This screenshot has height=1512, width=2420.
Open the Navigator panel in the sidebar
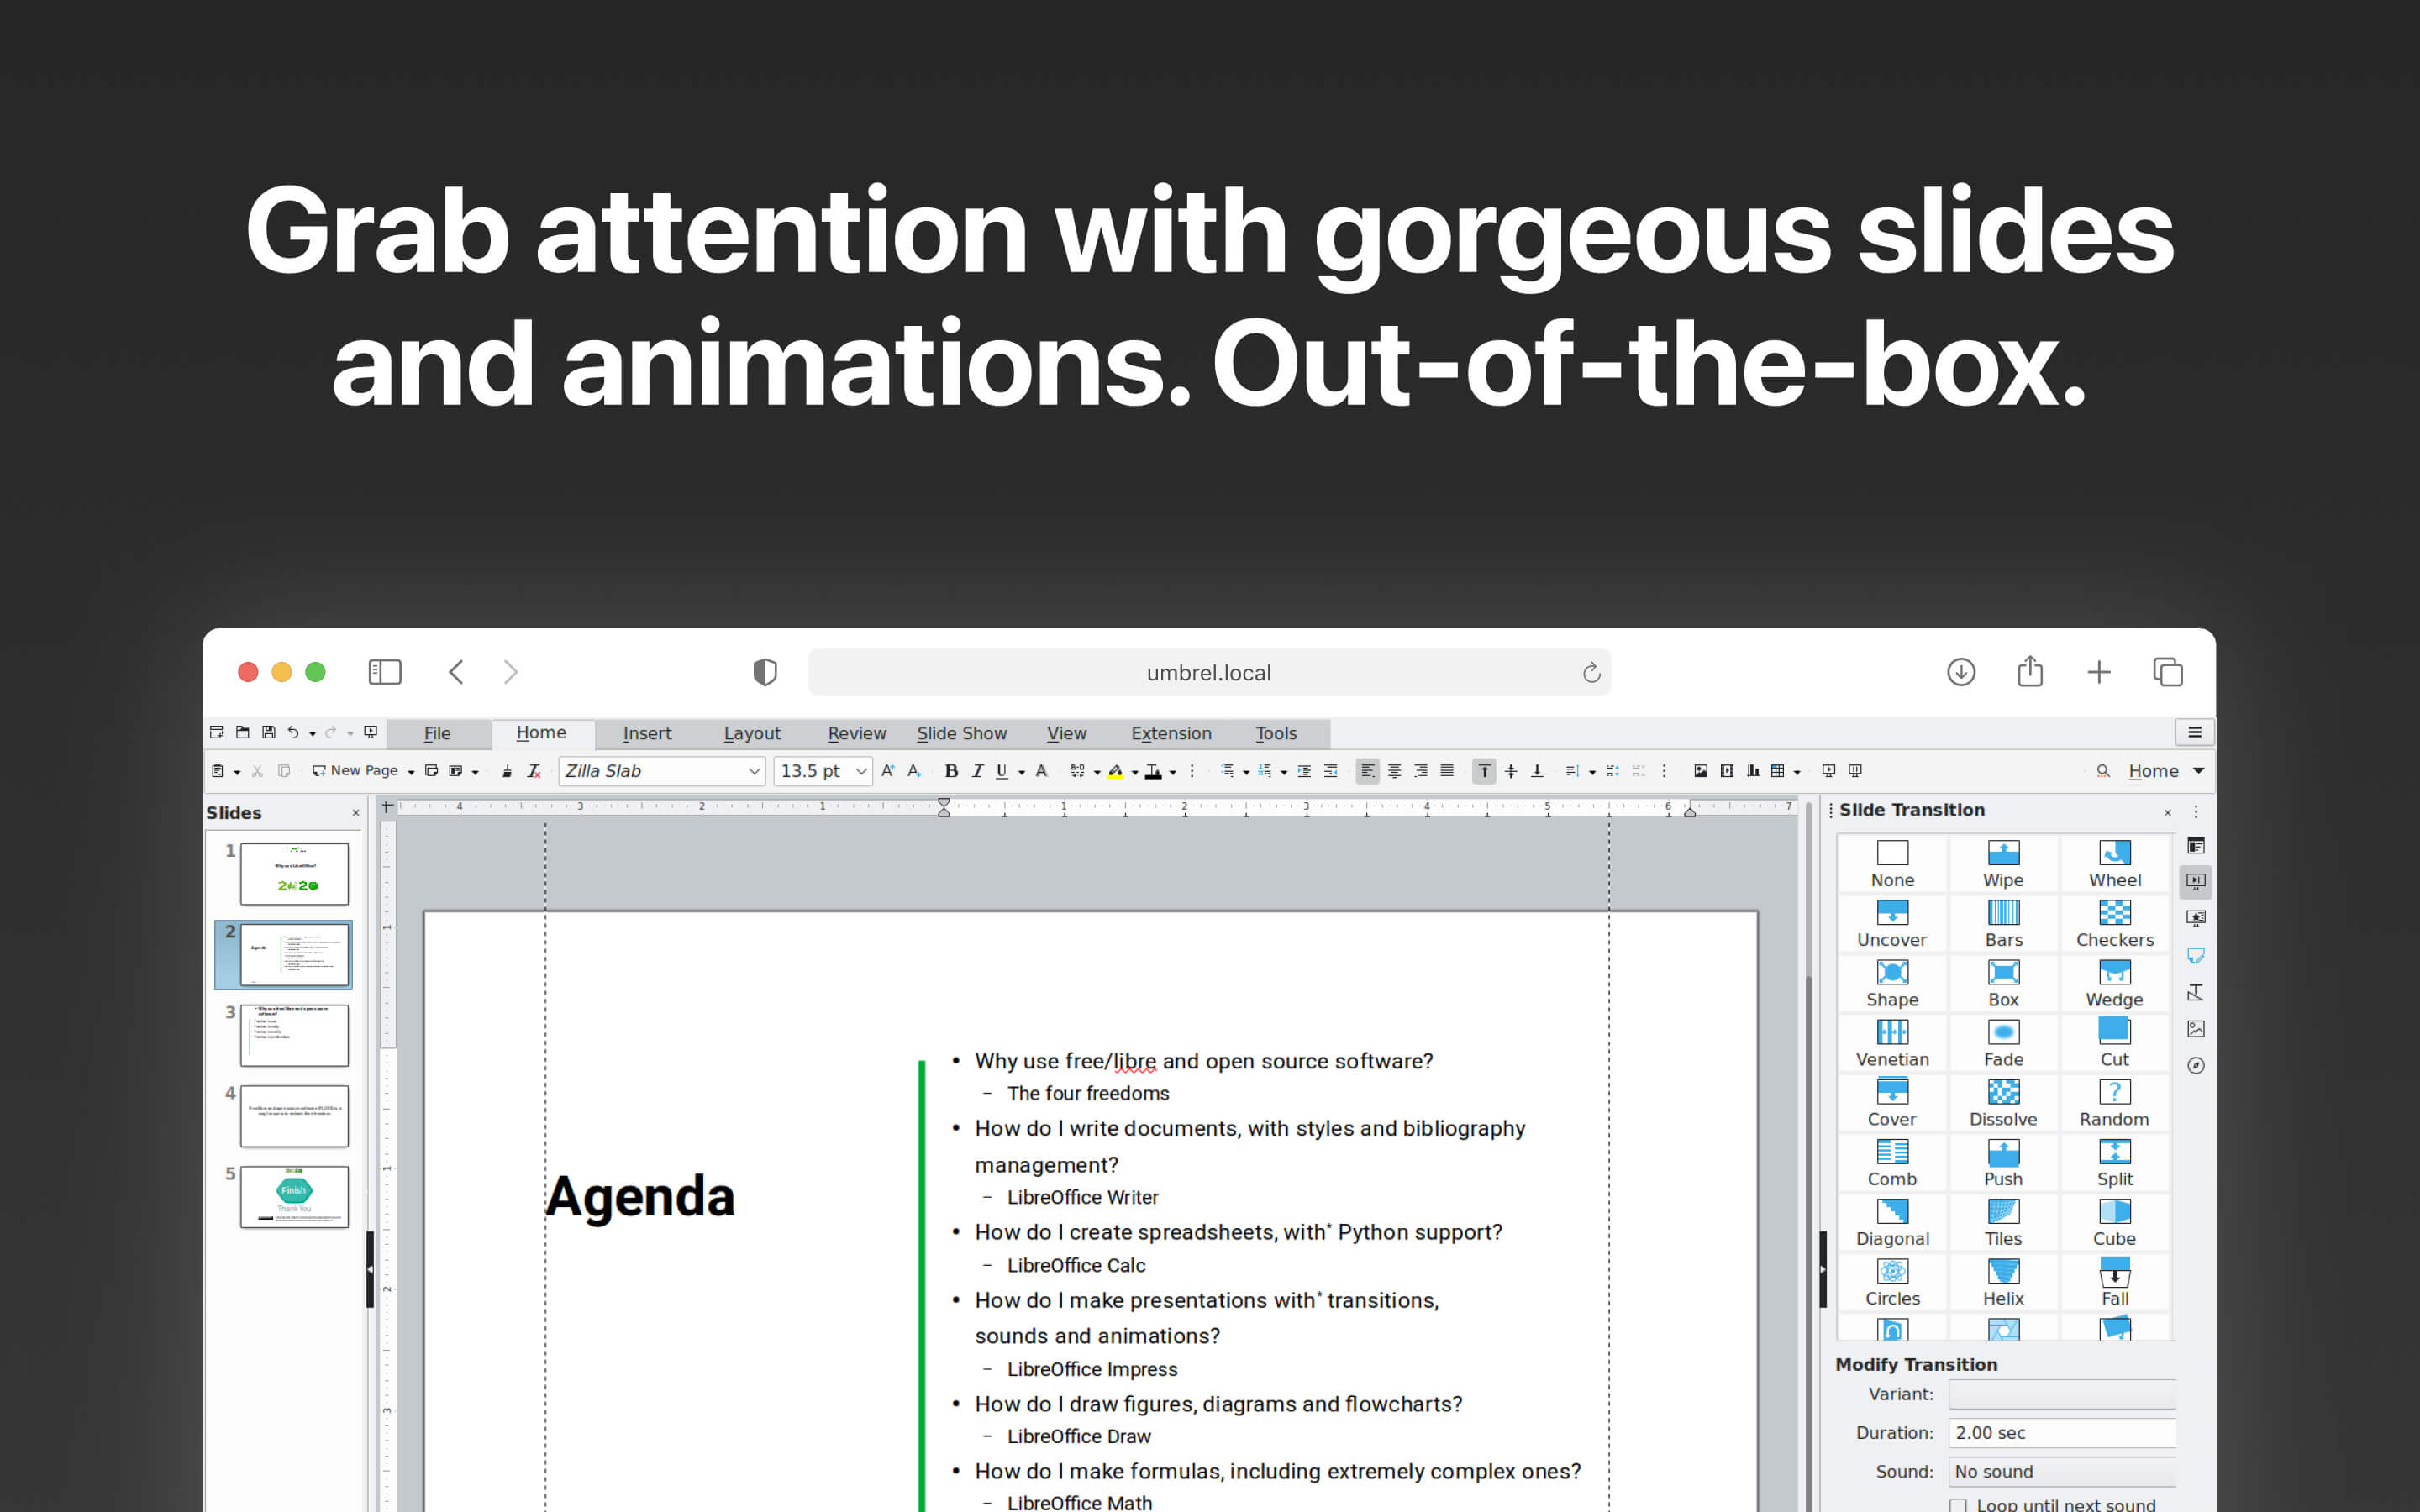[x=2196, y=1064]
